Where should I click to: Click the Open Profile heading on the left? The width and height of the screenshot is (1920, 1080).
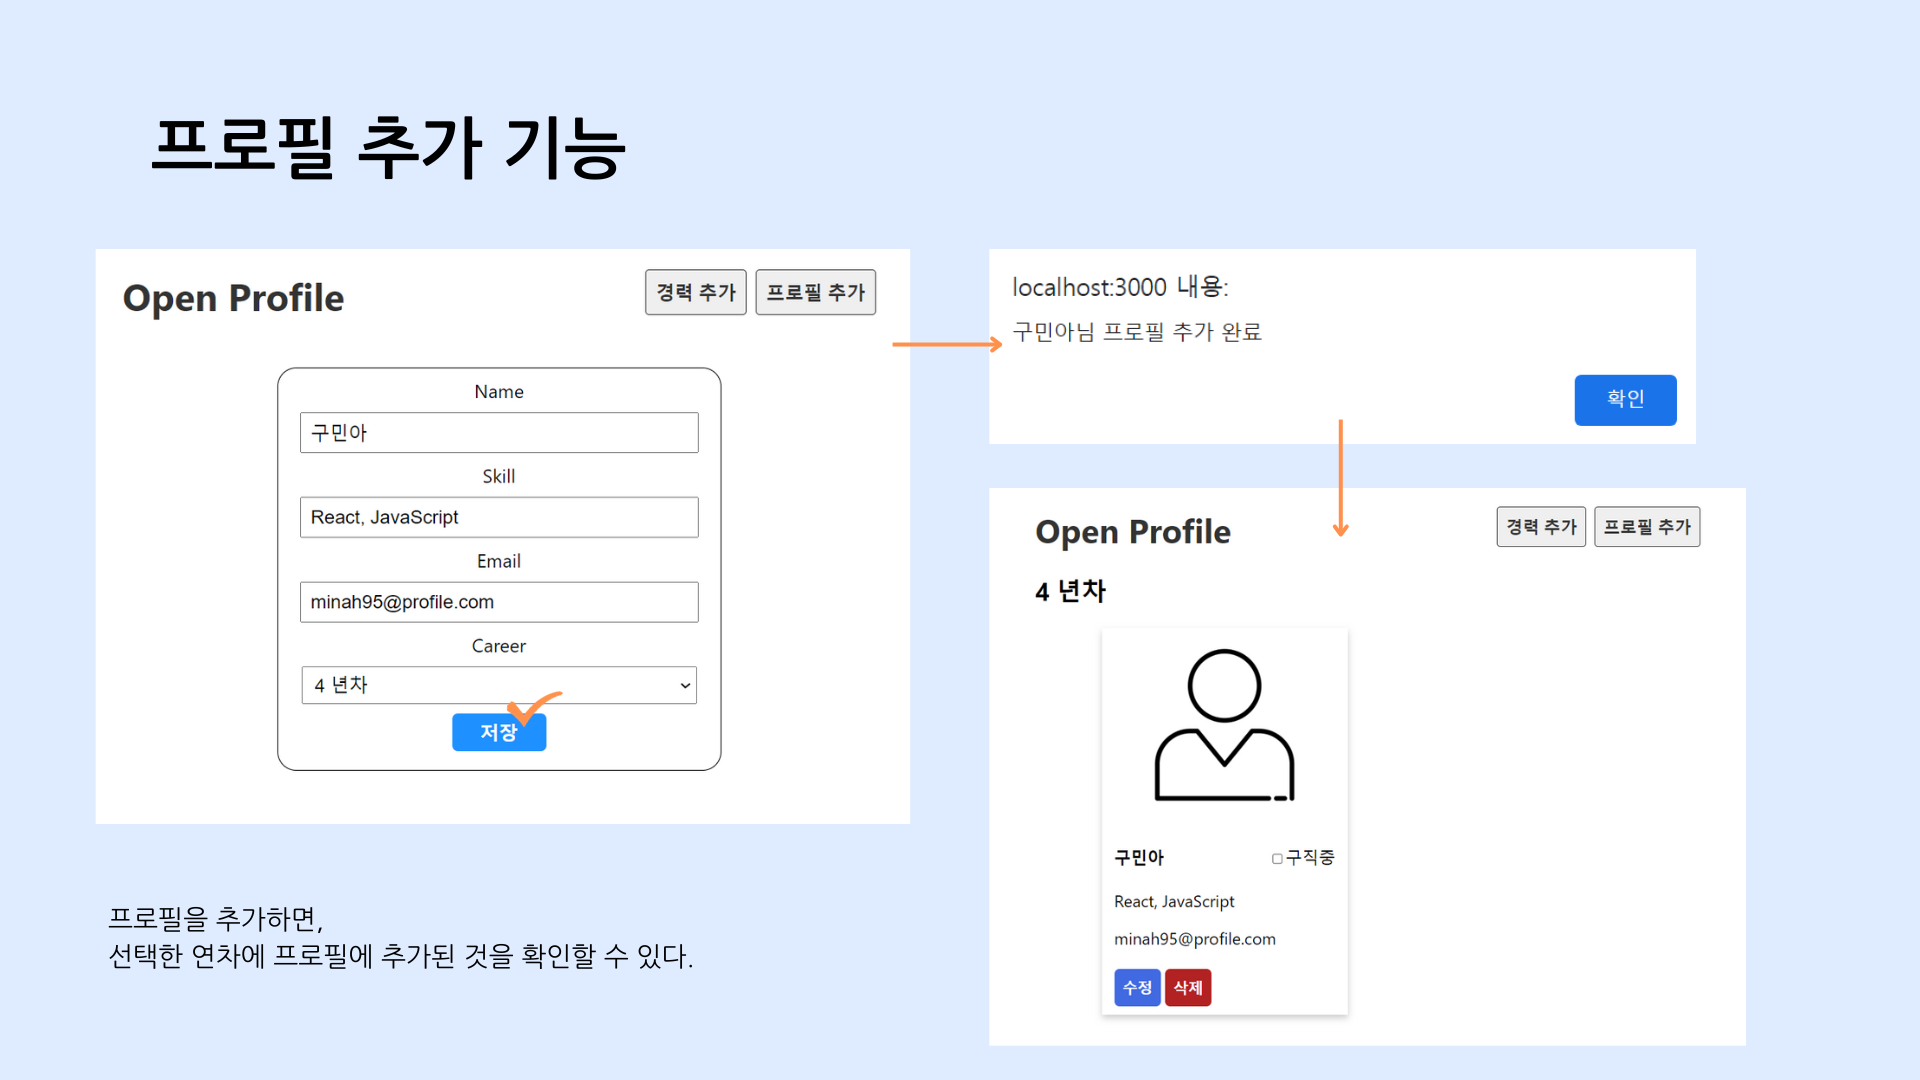232,297
